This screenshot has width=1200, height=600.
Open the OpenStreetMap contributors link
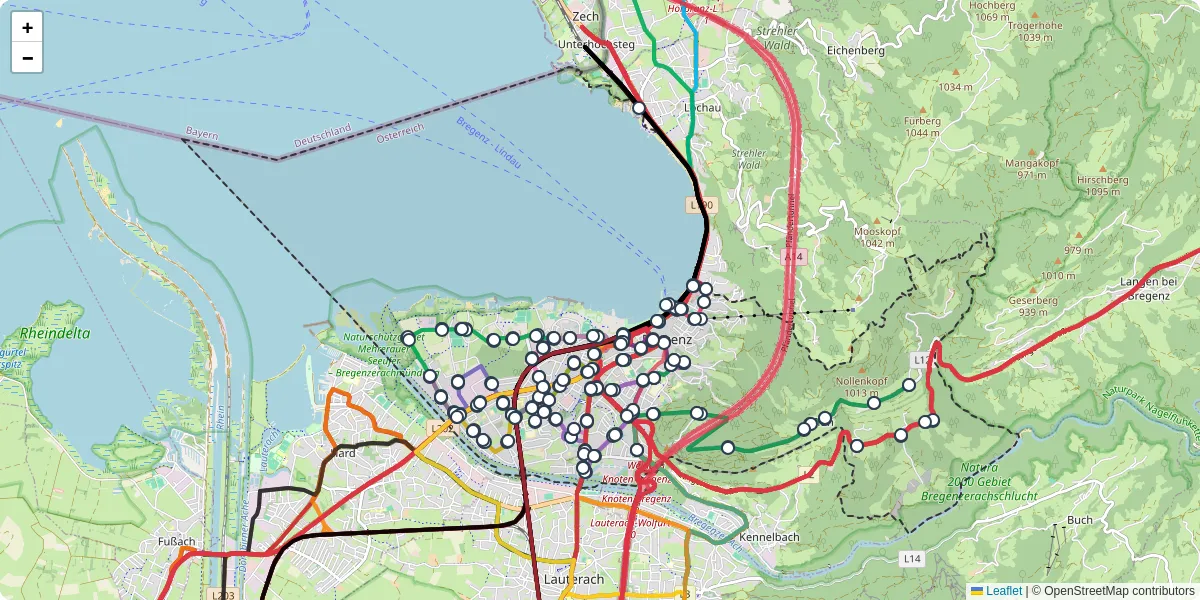1113,591
